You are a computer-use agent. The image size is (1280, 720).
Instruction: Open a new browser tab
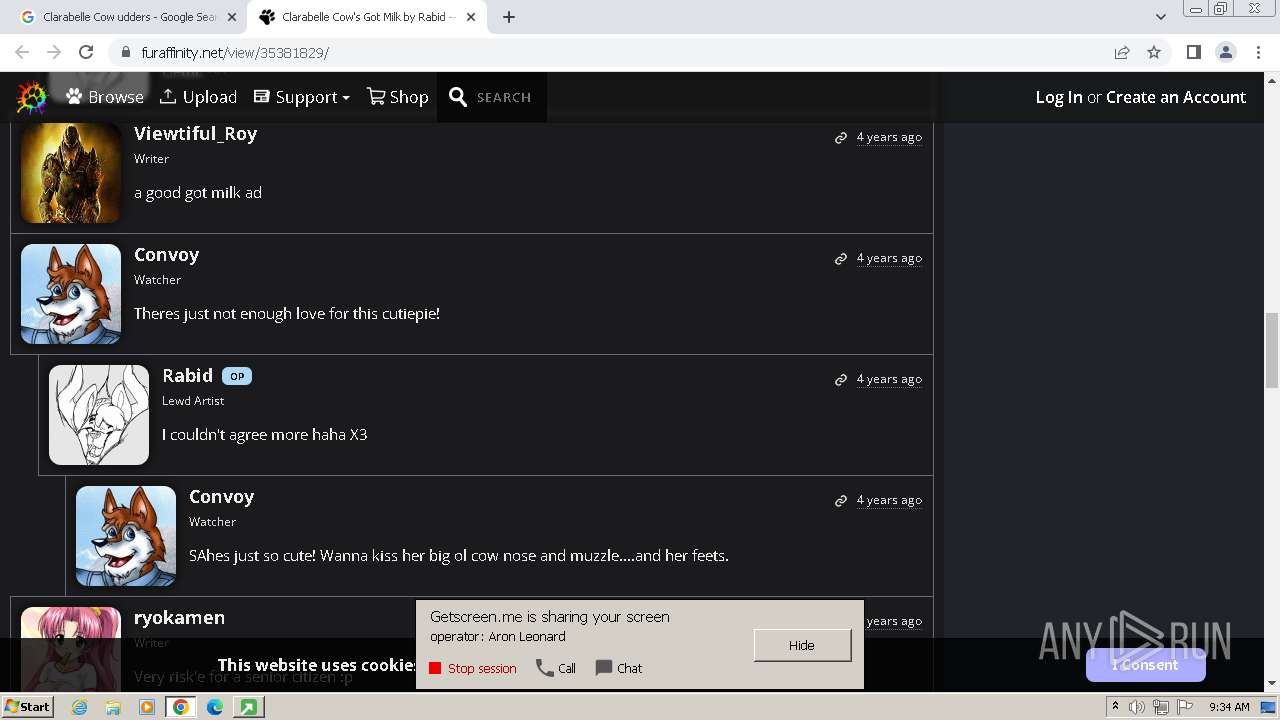point(509,17)
